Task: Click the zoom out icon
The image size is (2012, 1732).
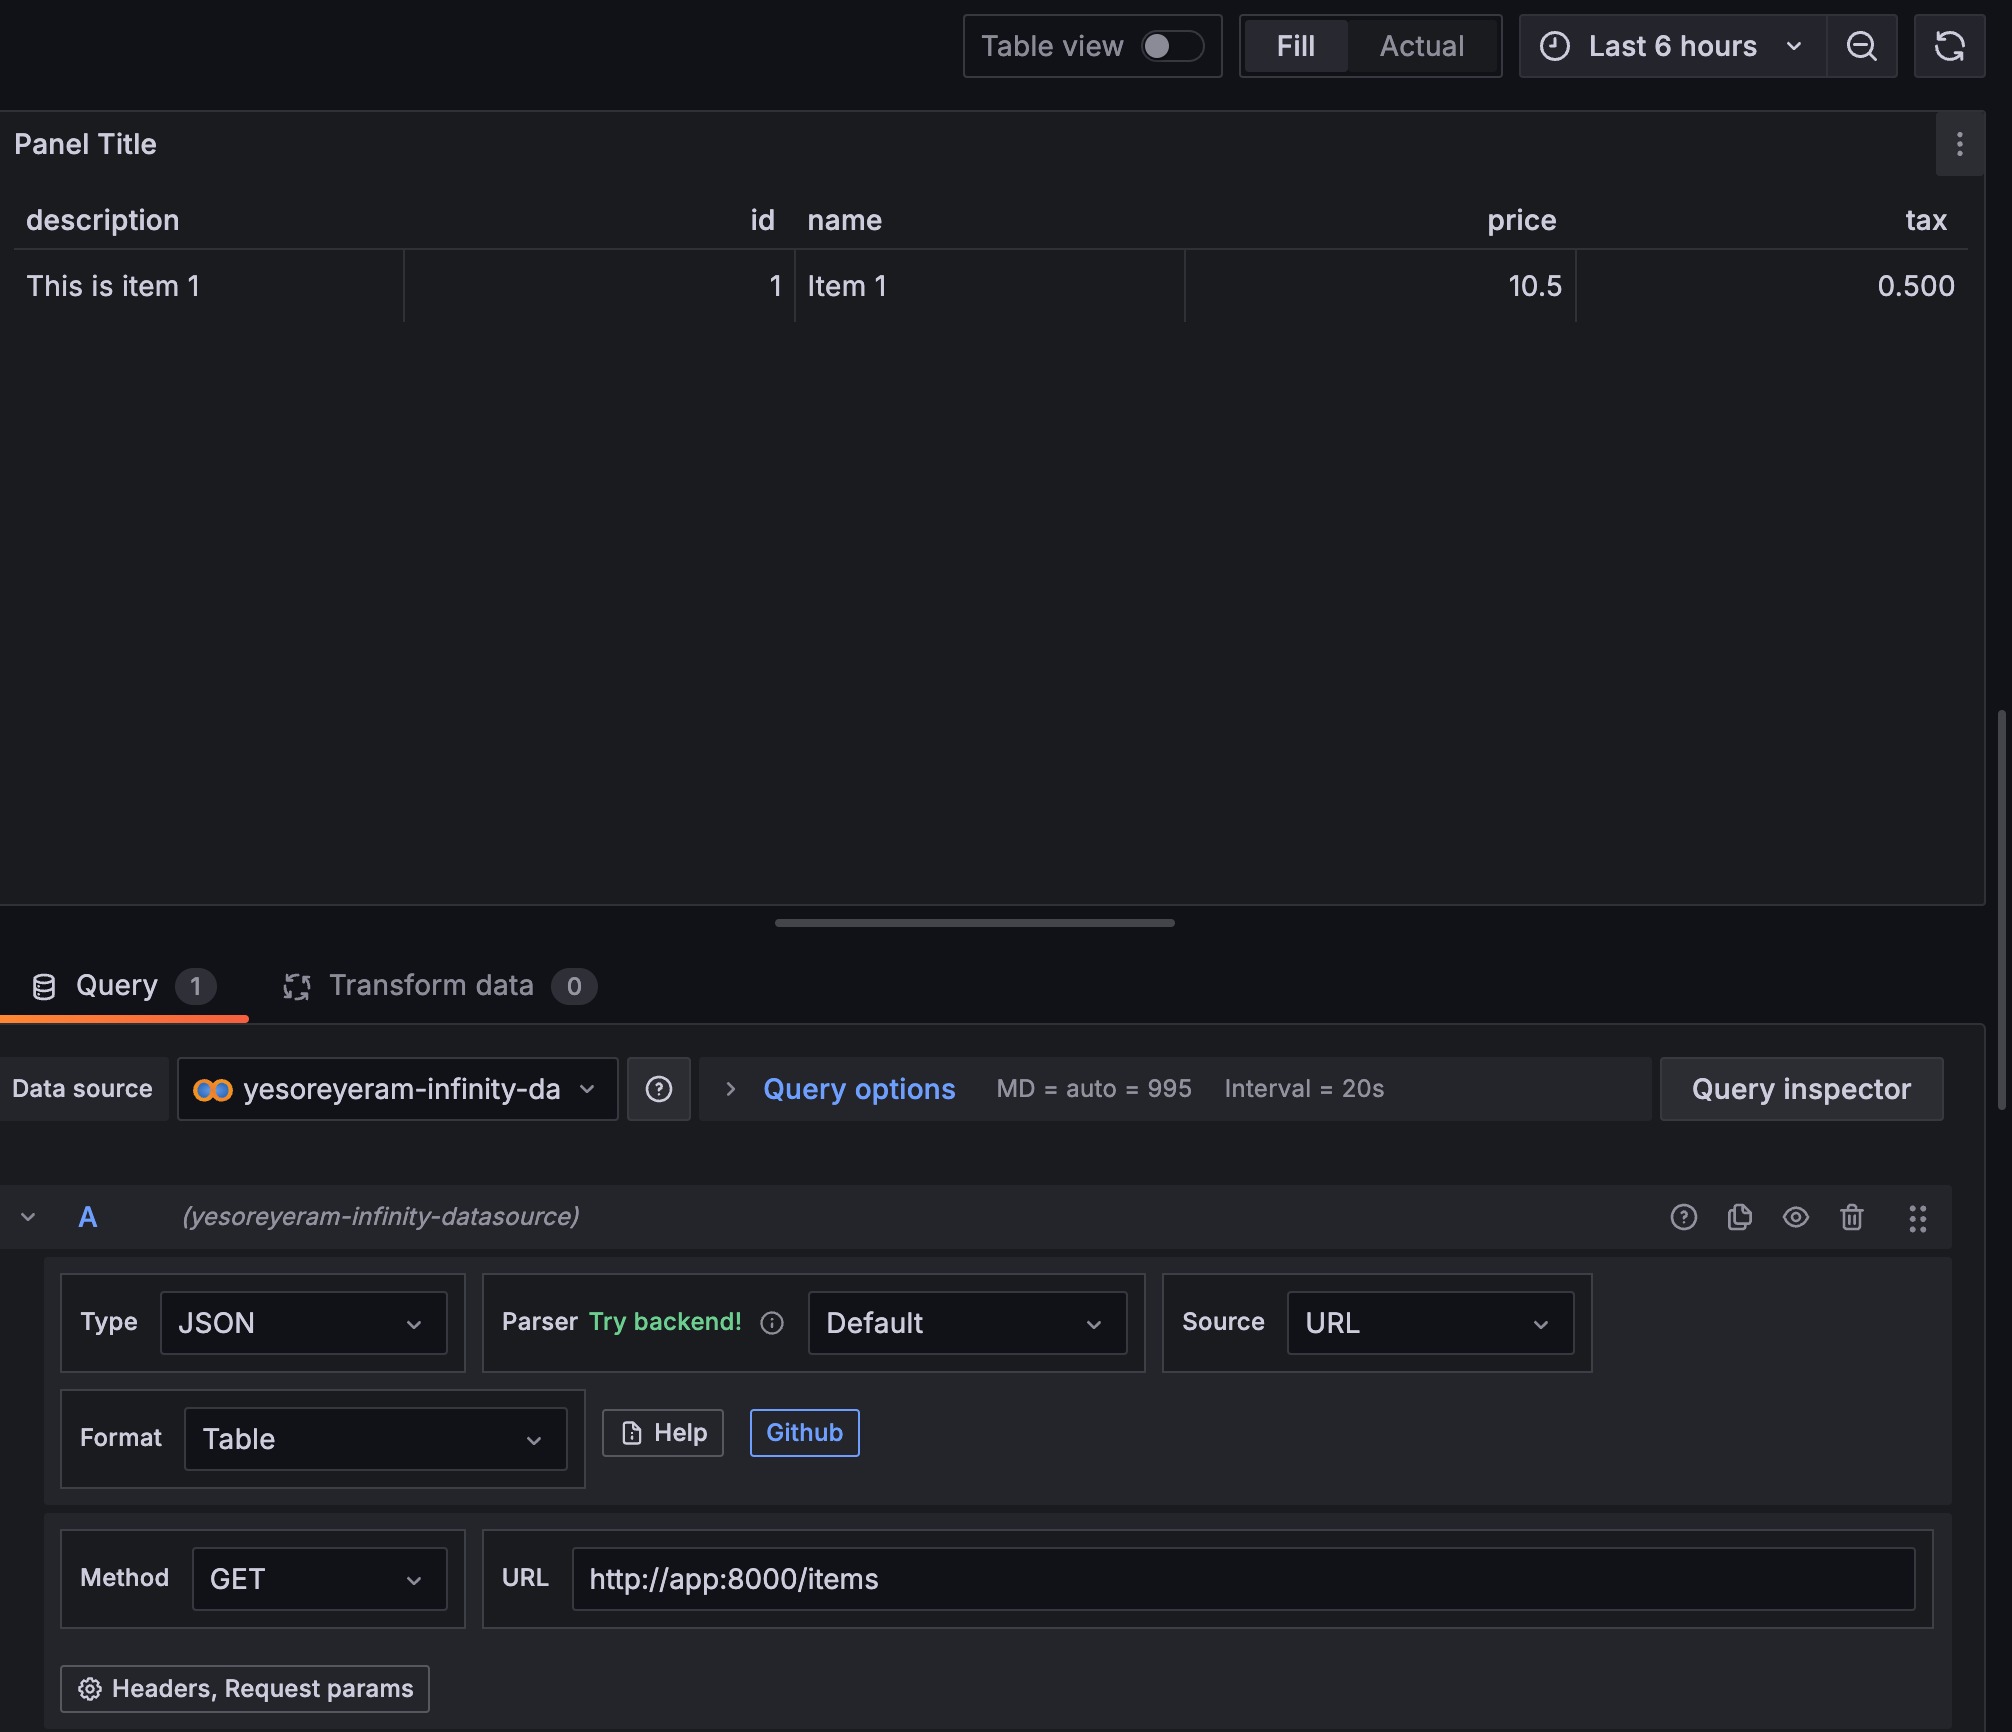Action: point(1863,46)
